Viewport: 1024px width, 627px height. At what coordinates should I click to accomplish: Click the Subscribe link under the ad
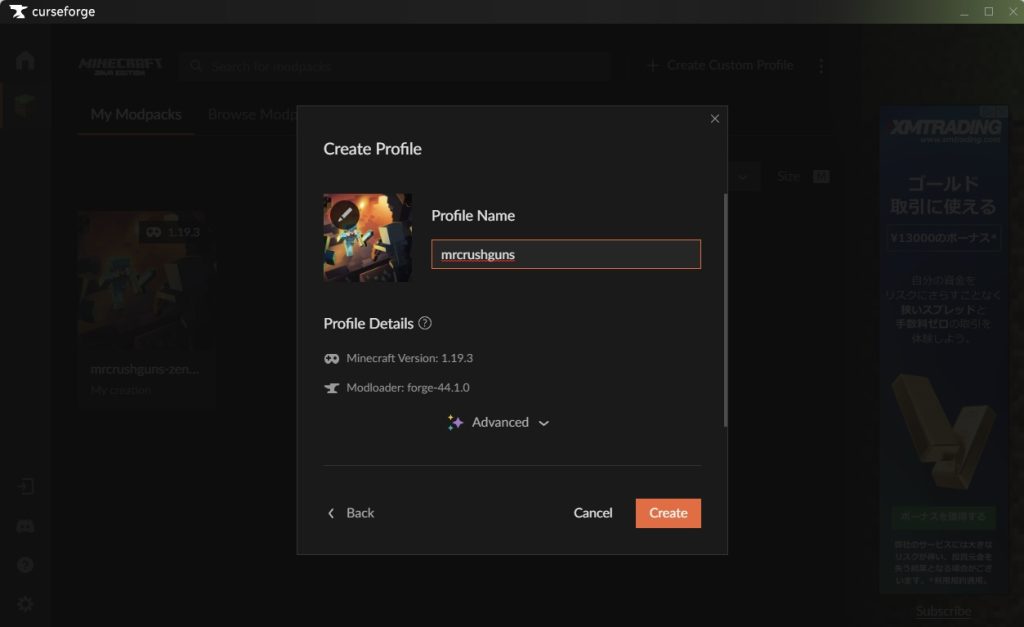pos(943,611)
